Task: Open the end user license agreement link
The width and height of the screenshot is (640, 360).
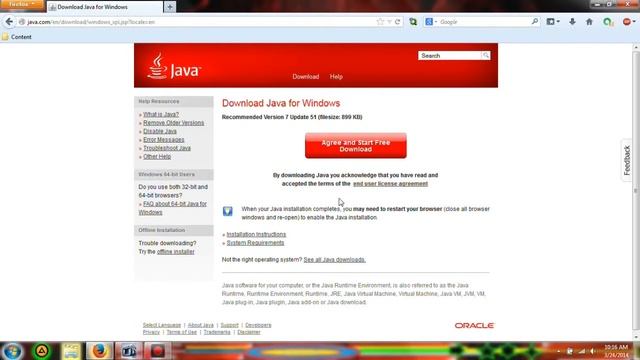Action: [x=390, y=184]
